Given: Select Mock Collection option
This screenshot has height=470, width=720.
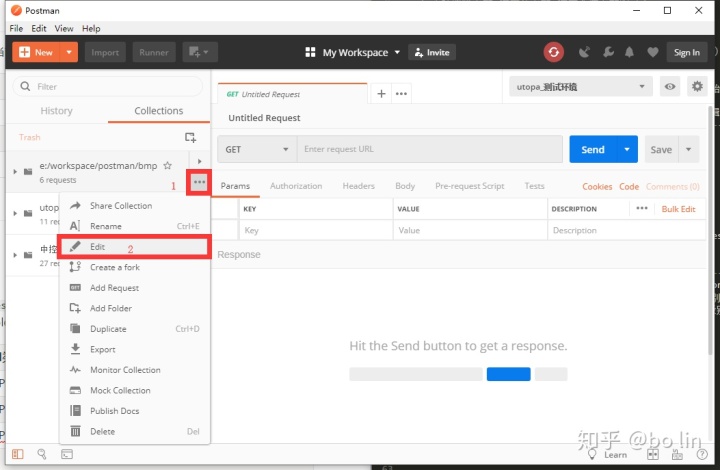Looking at the screenshot, I should point(135,390).
